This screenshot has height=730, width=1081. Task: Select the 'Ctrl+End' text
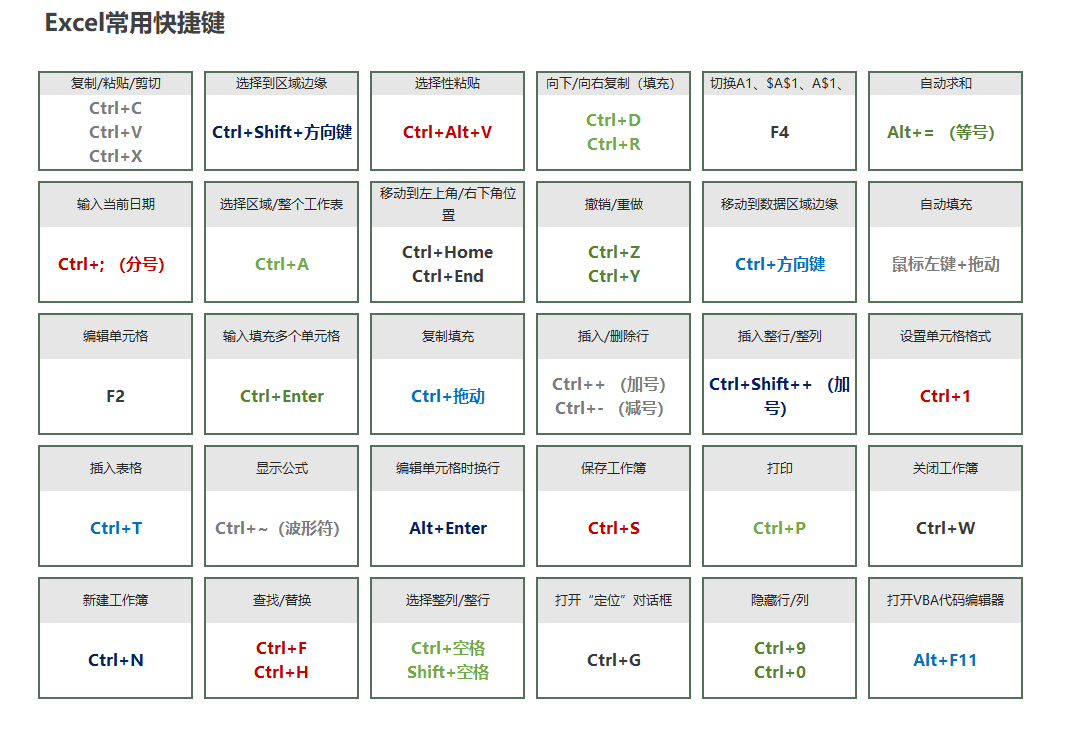(447, 276)
